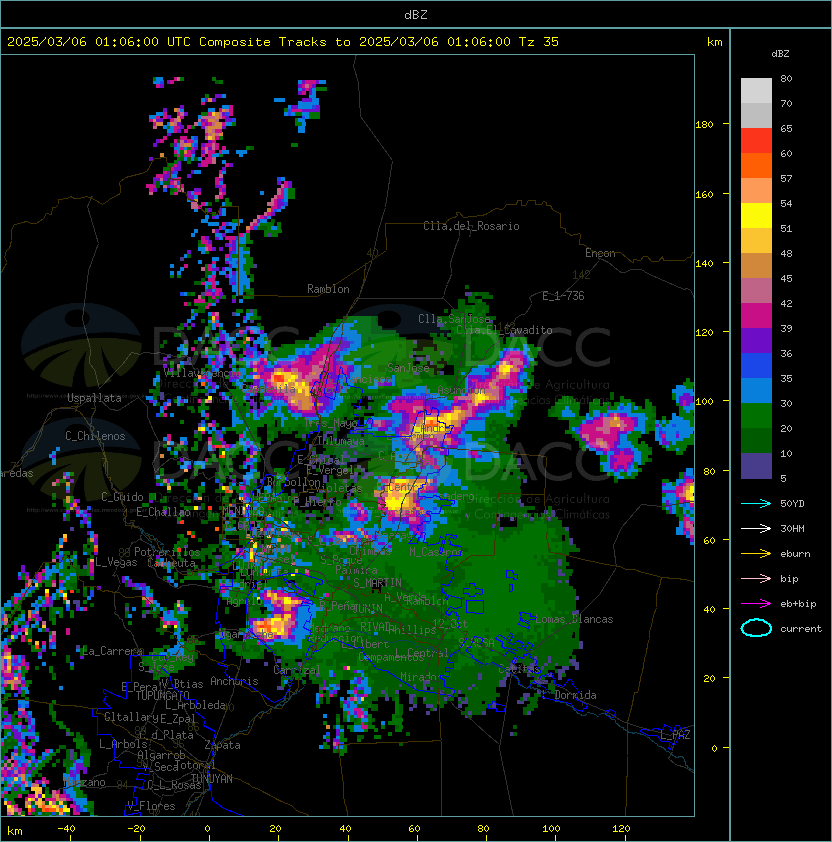This screenshot has width=832, height=842.
Task: Click the cyan 50YD arrow in legend
Action: [x=756, y=503]
